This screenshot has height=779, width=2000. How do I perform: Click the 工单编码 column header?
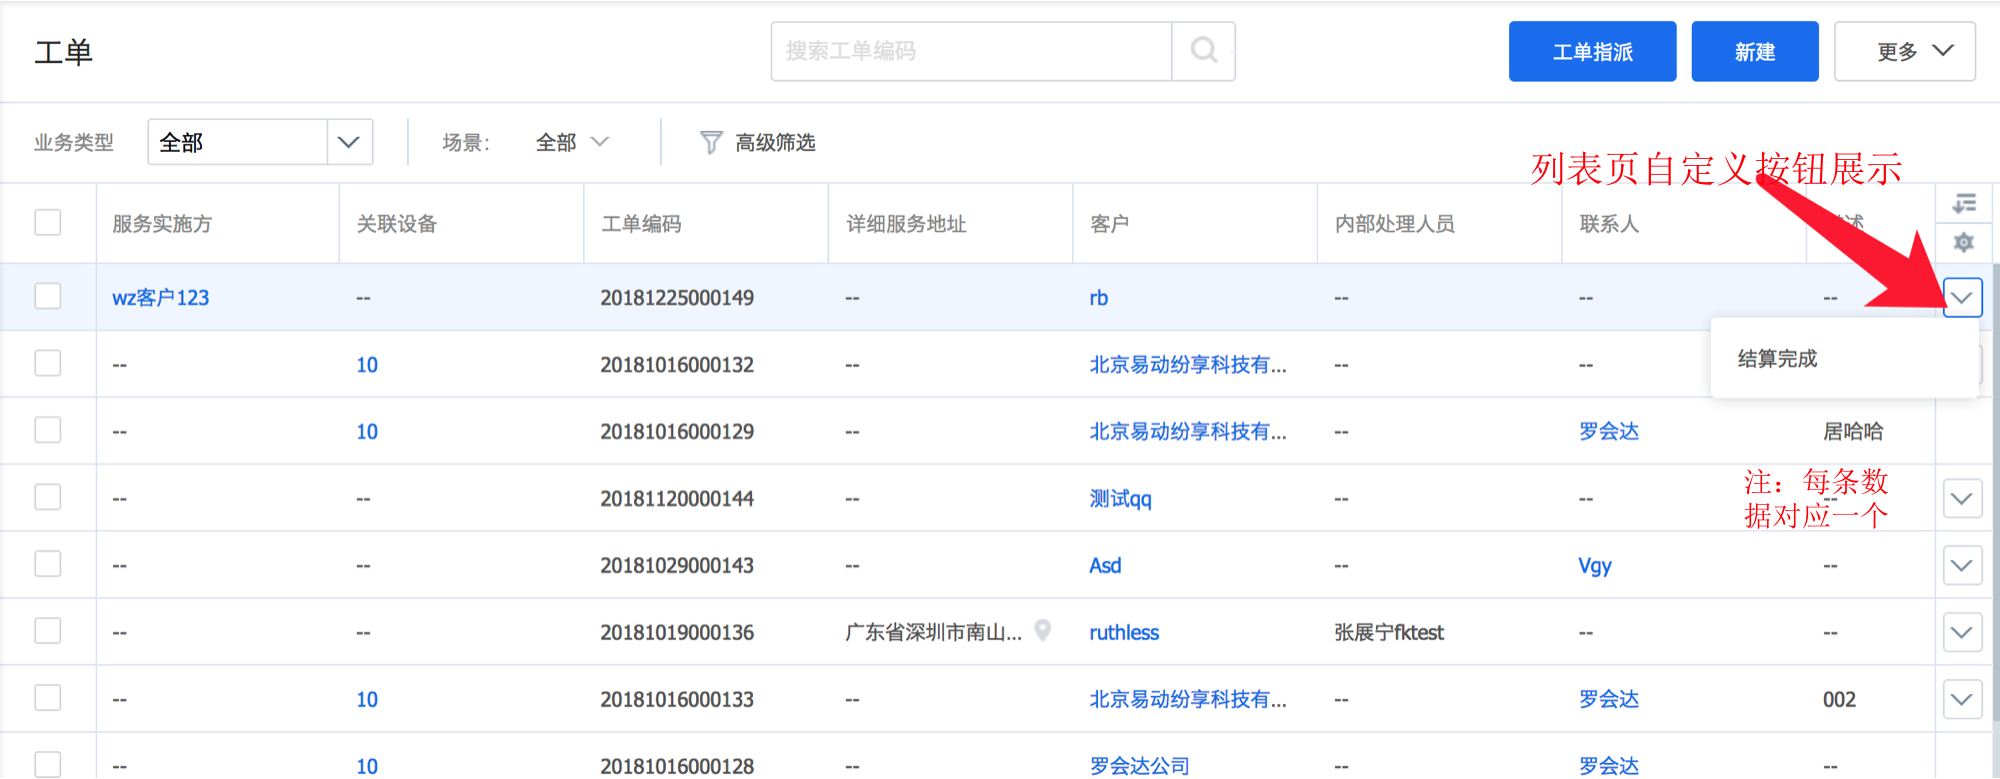tap(641, 224)
